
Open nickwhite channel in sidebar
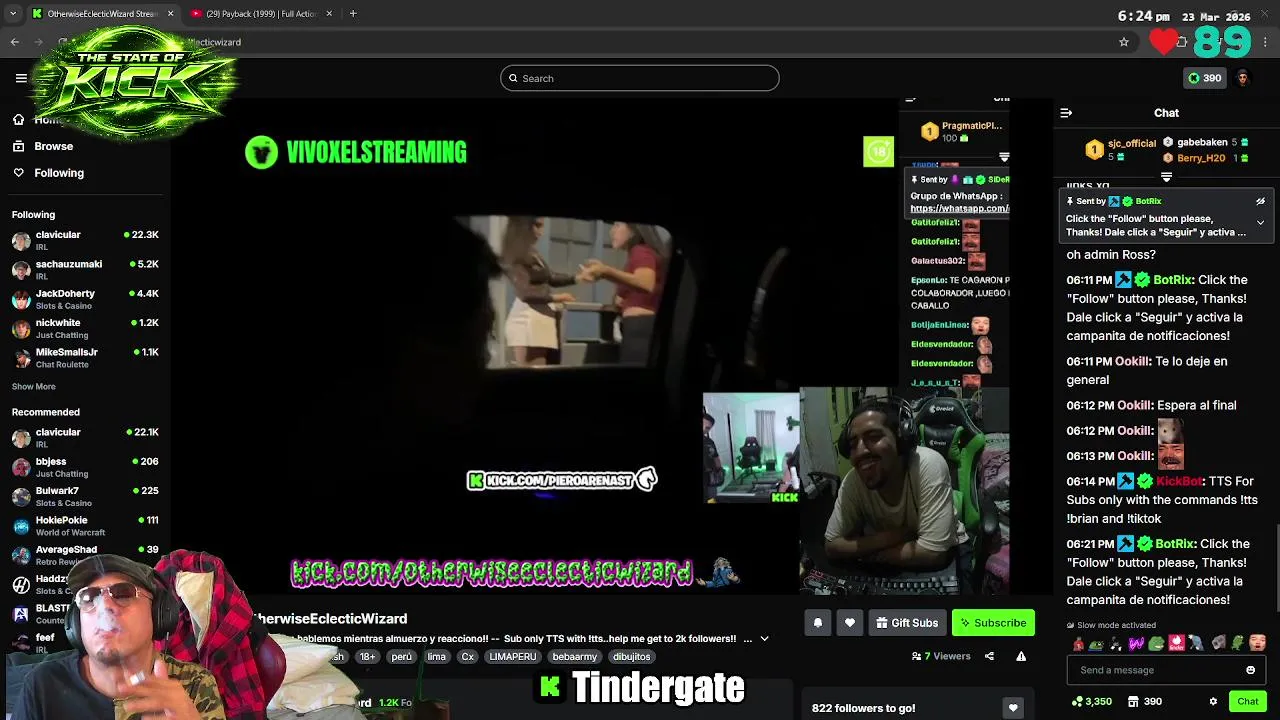(x=85, y=329)
